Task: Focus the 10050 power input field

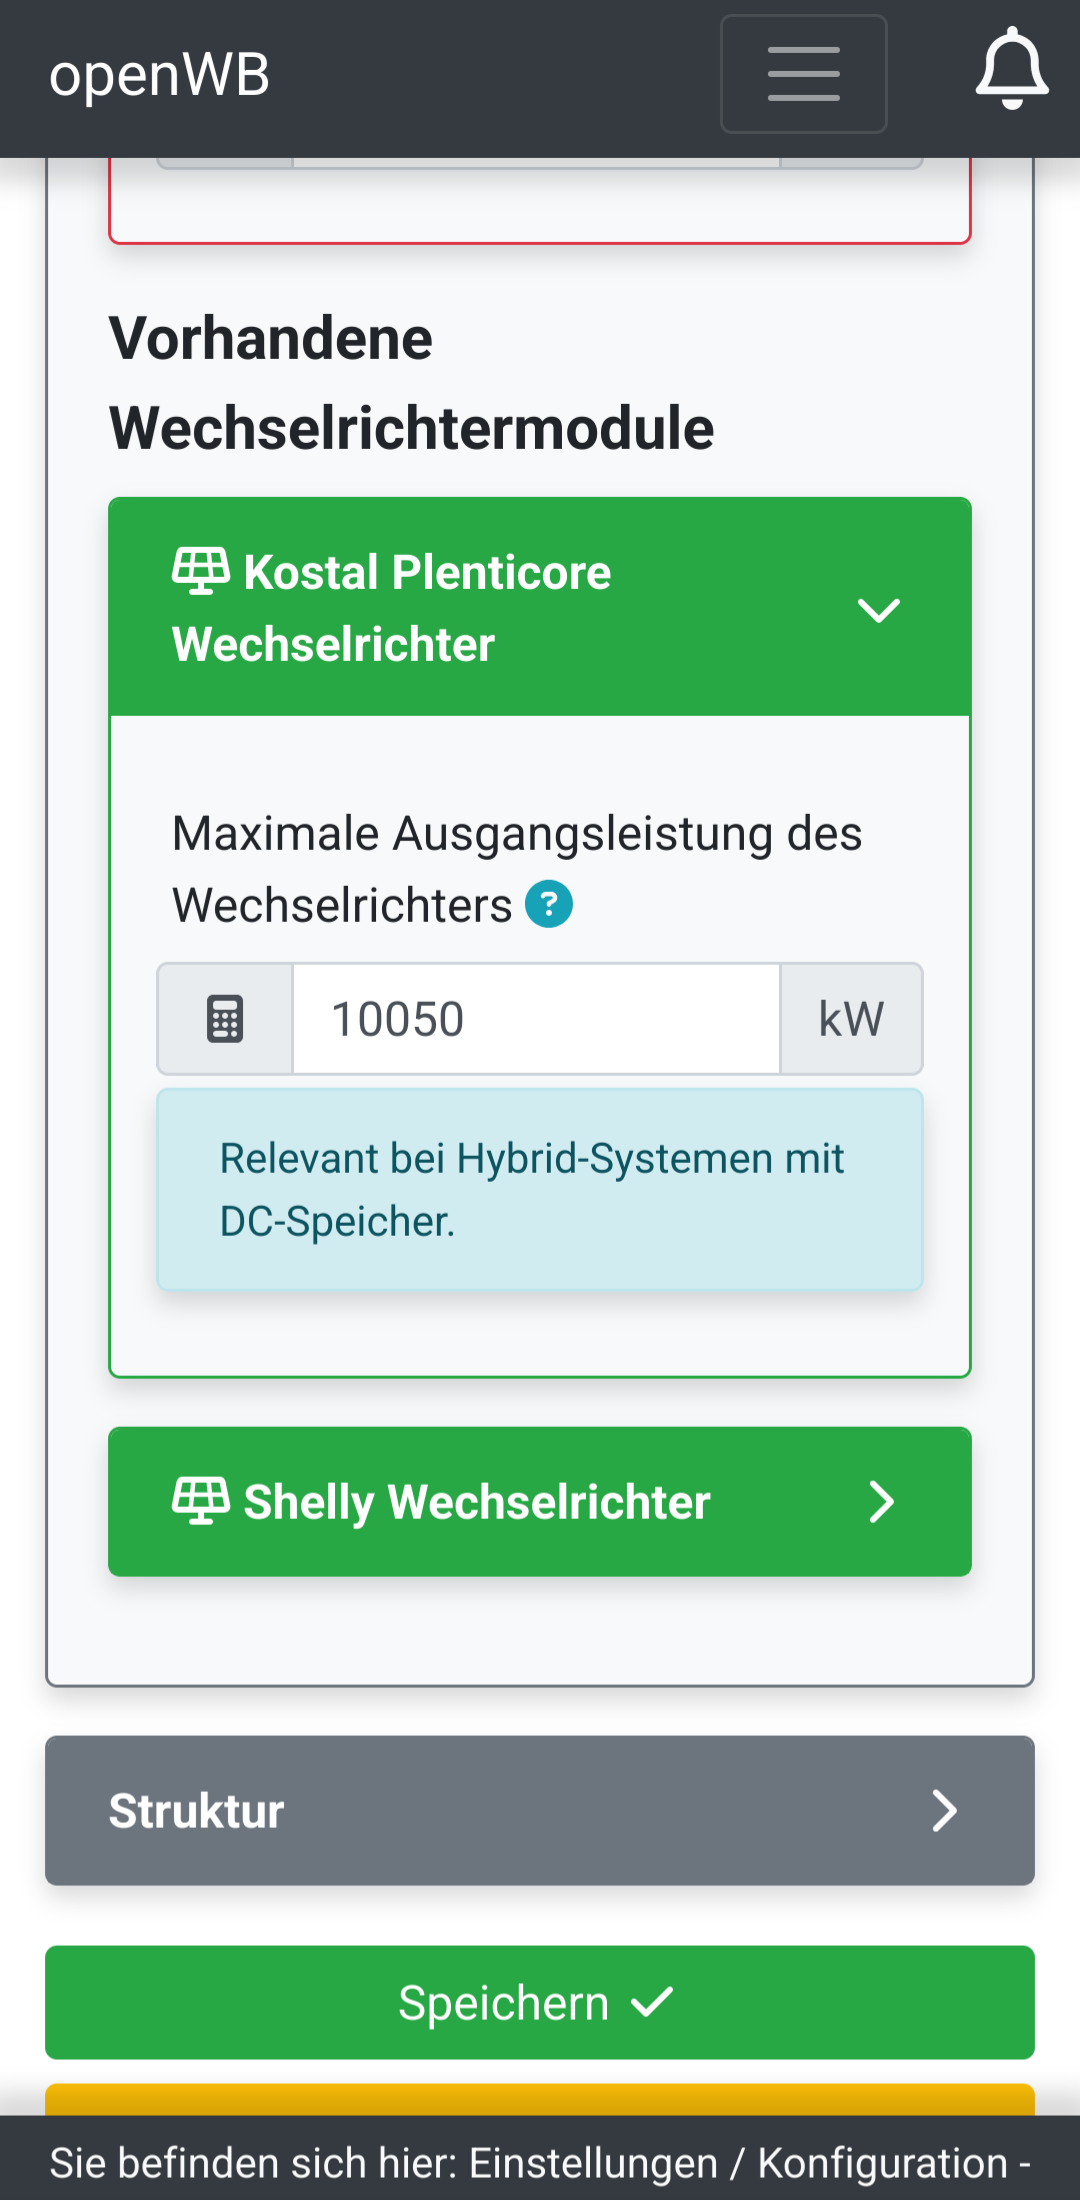Action: pyautogui.click(x=536, y=1019)
